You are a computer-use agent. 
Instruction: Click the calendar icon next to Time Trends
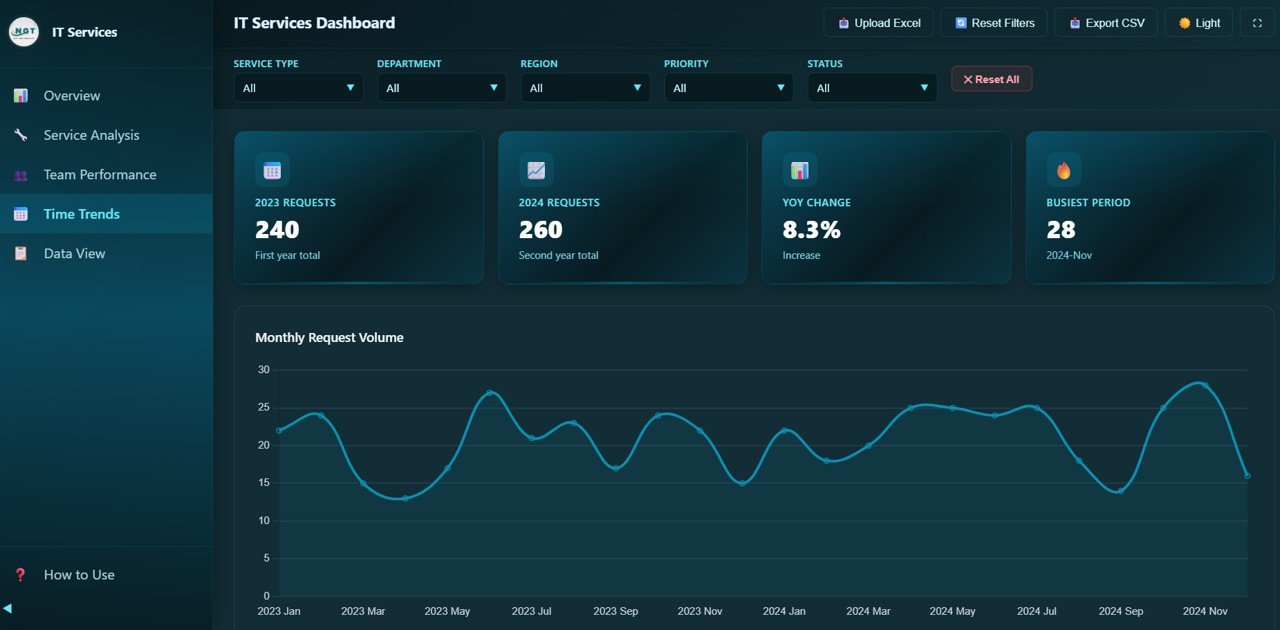tap(20, 213)
